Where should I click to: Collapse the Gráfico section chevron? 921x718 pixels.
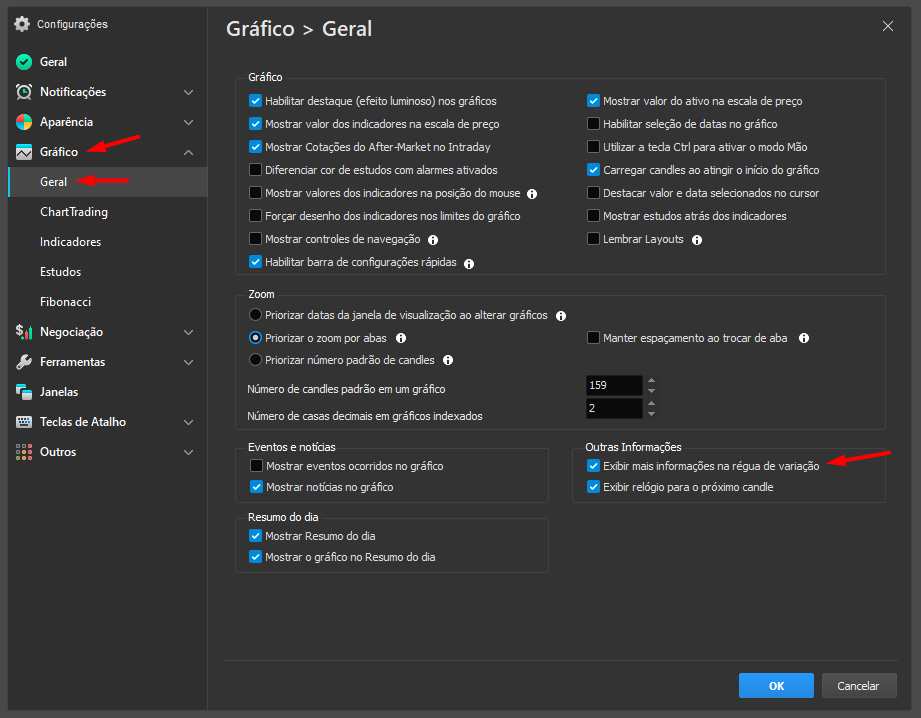(x=189, y=152)
